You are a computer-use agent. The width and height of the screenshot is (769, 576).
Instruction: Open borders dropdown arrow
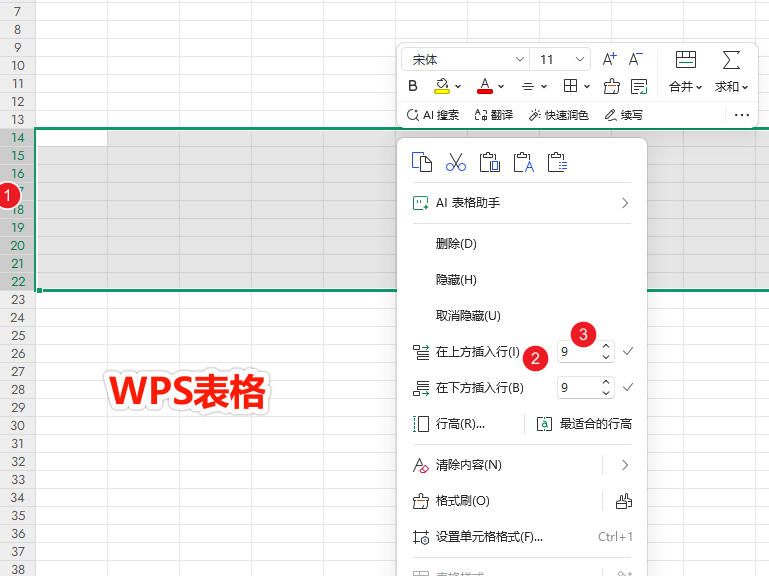(587, 87)
